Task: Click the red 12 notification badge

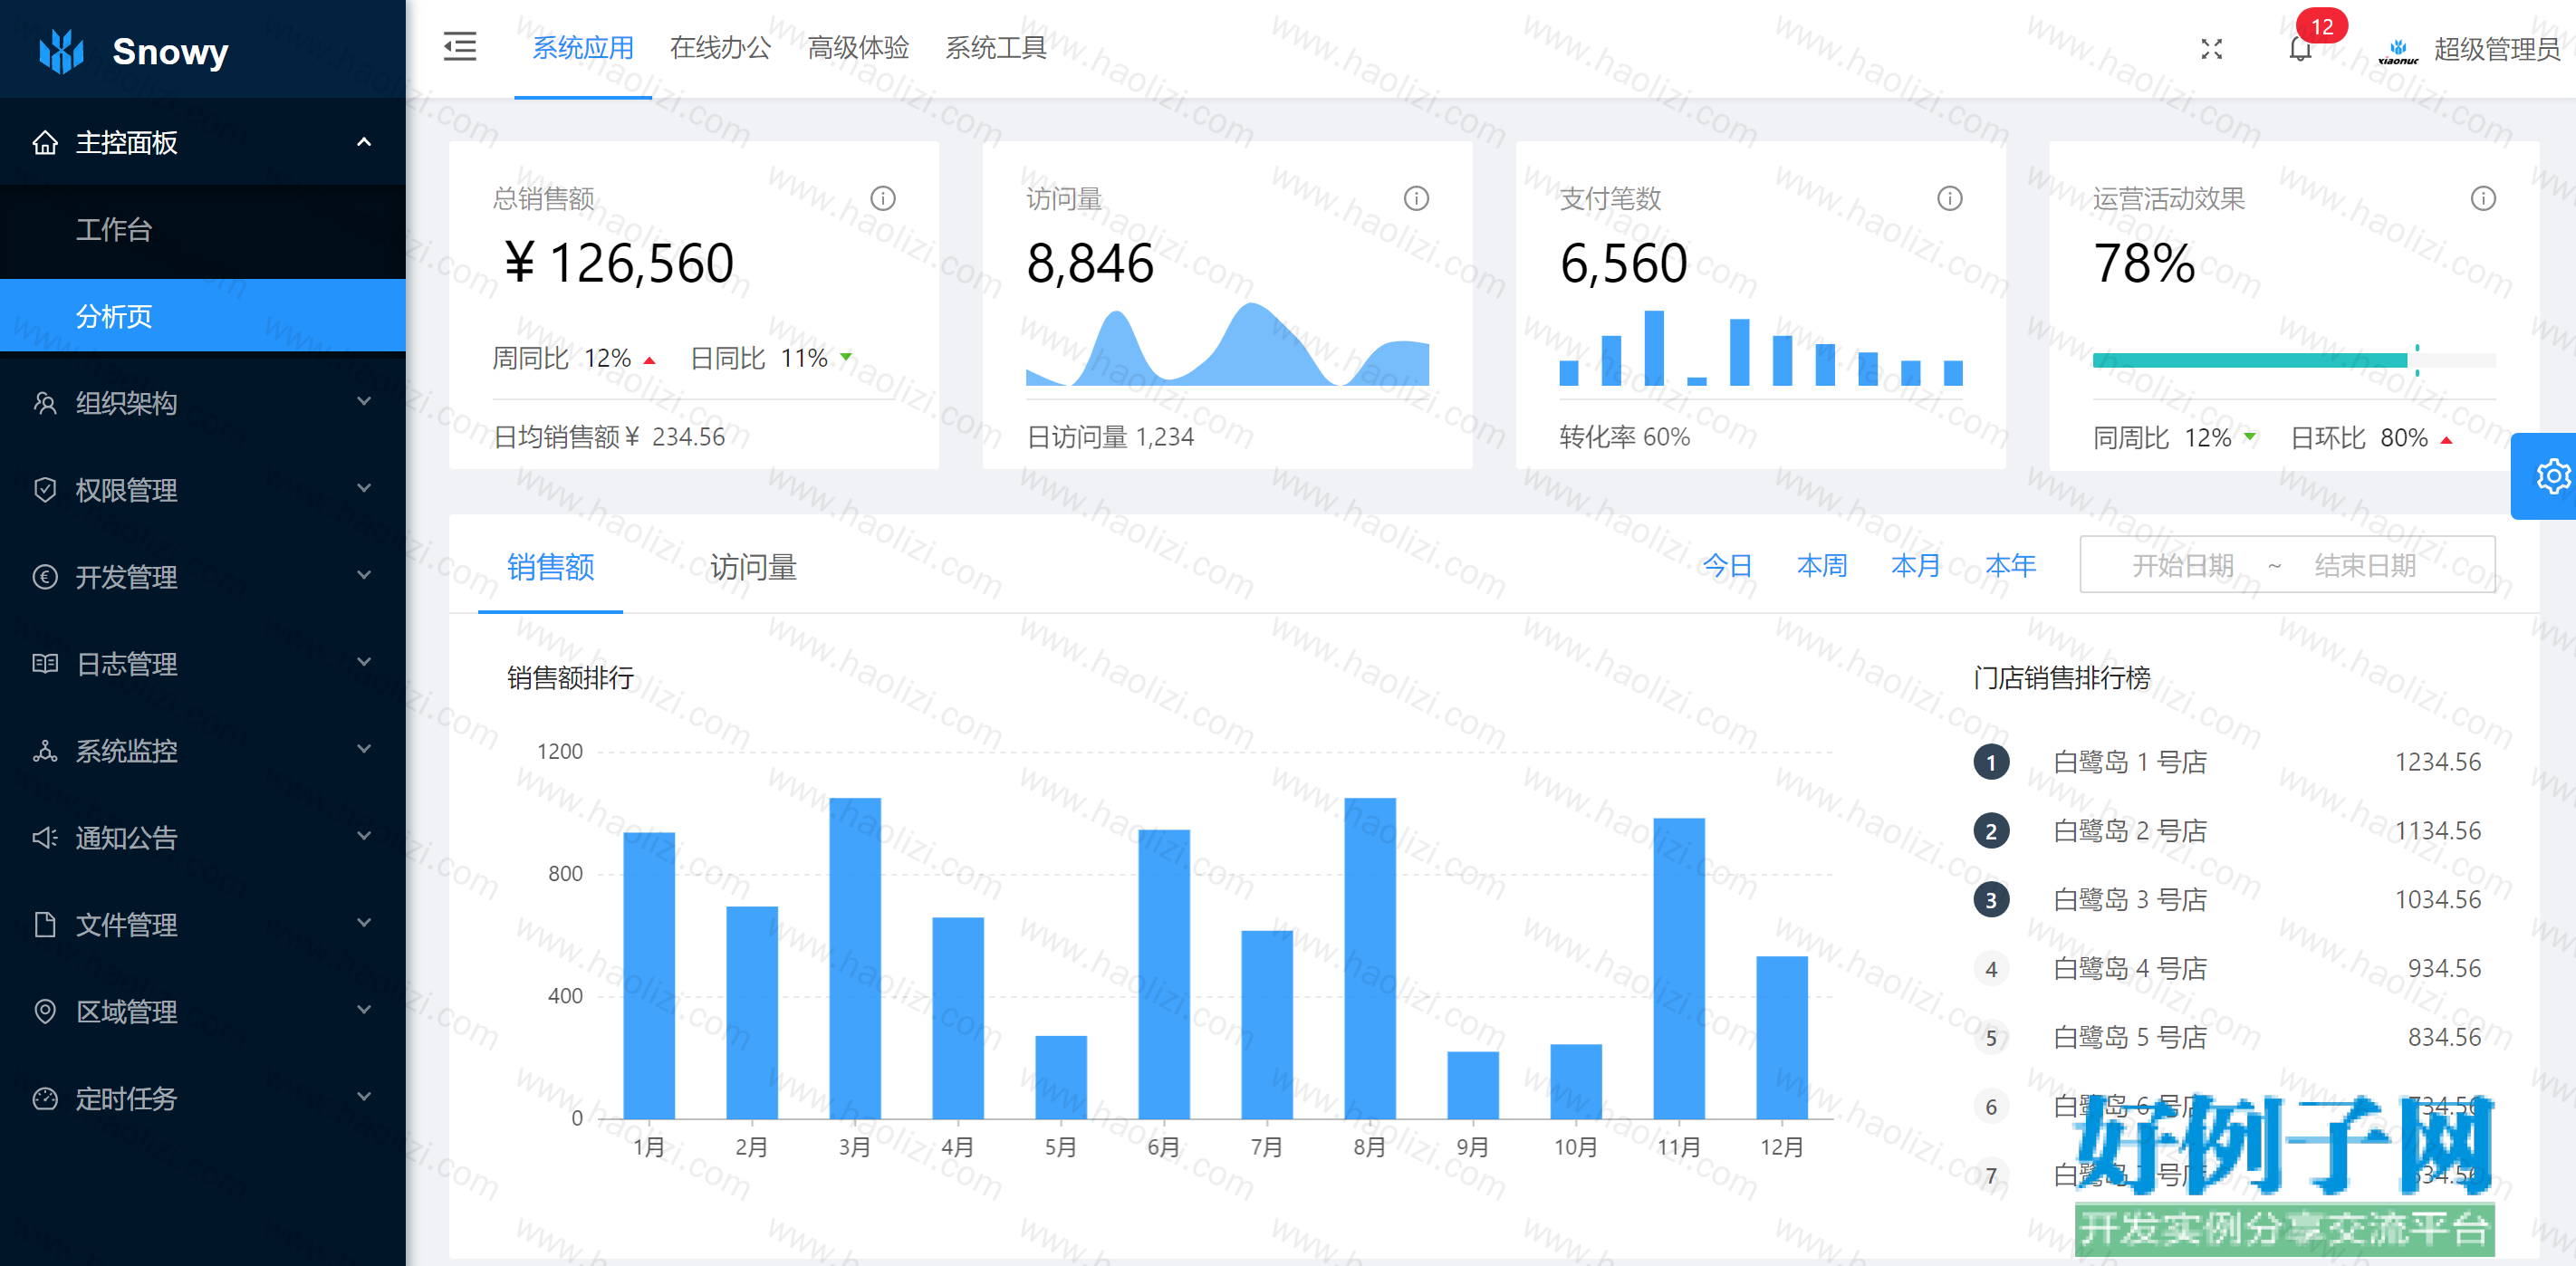Action: (2322, 26)
